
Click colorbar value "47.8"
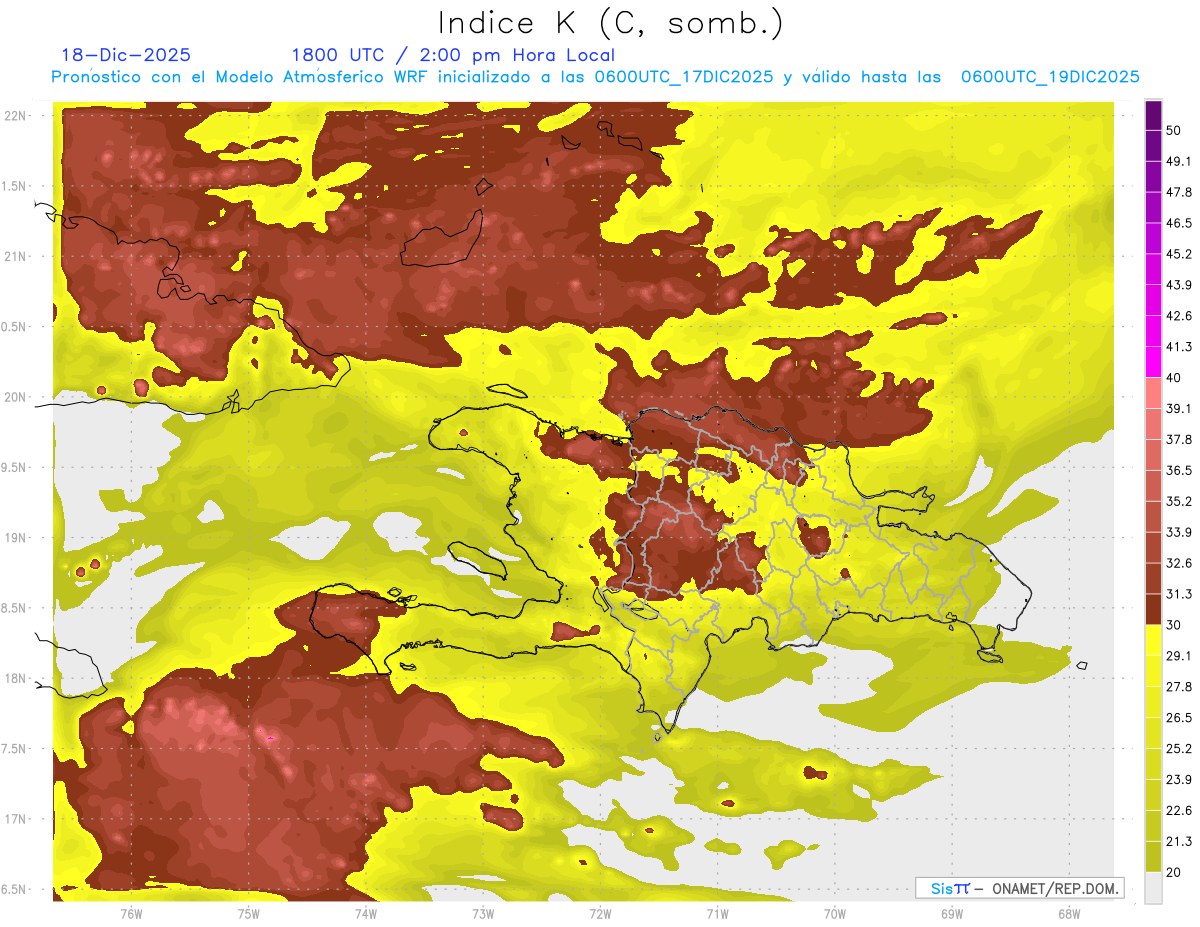[1179, 192]
